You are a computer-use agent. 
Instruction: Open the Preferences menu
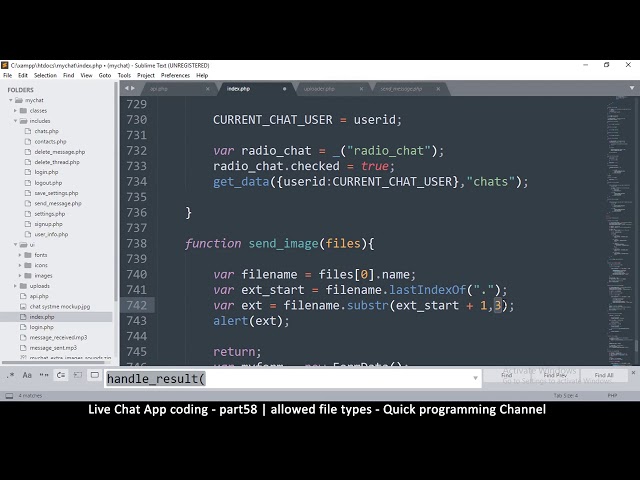[176, 76]
